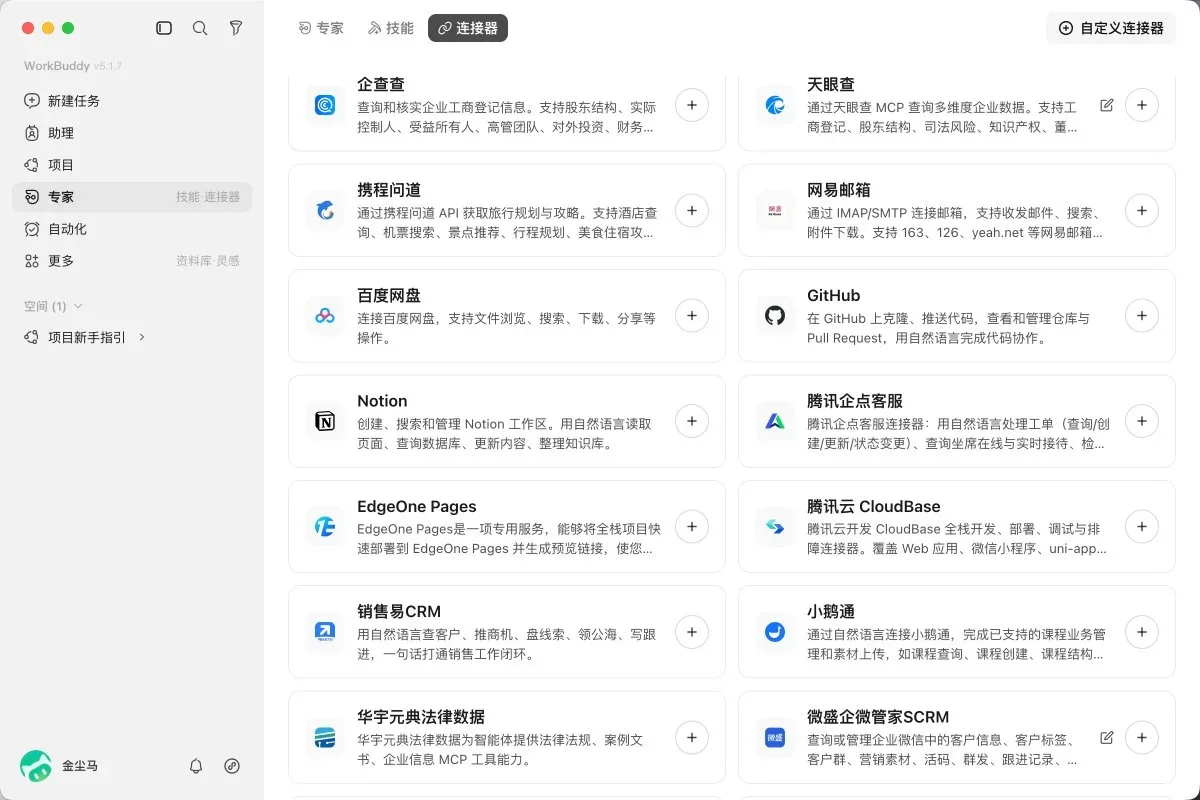This screenshot has height=800, width=1200.
Task: Click the 金尘马 user avatar
Action: point(36,766)
